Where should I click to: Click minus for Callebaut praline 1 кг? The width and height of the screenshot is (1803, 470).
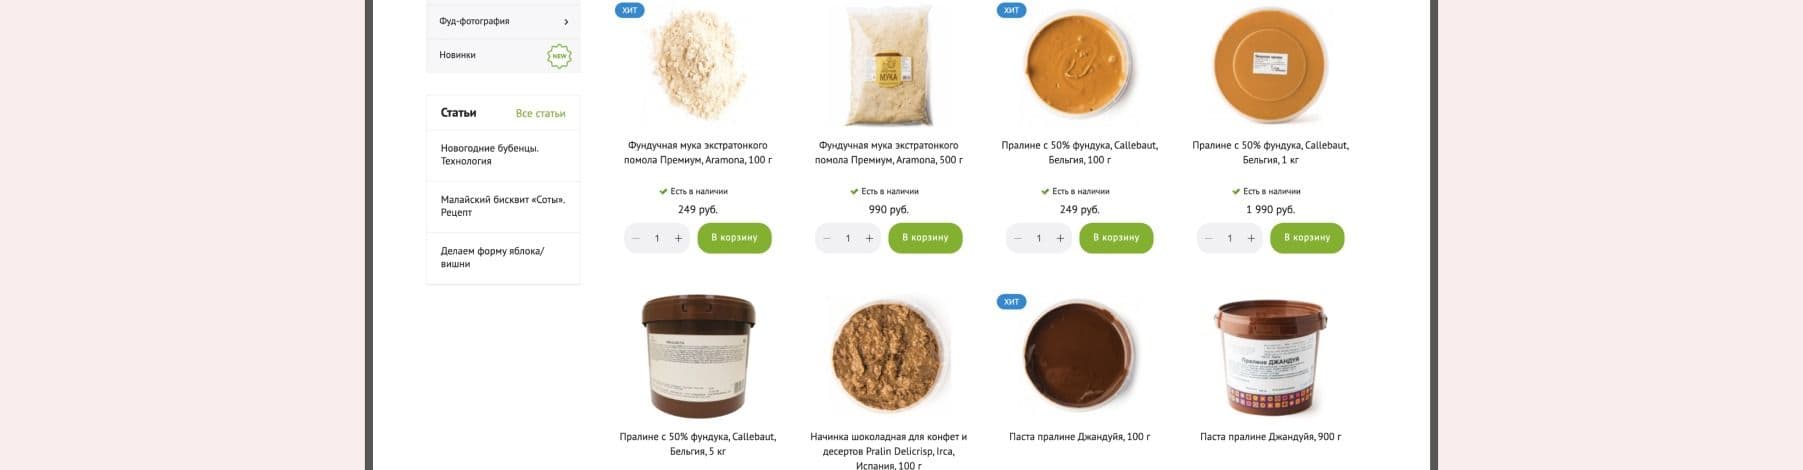click(1209, 238)
